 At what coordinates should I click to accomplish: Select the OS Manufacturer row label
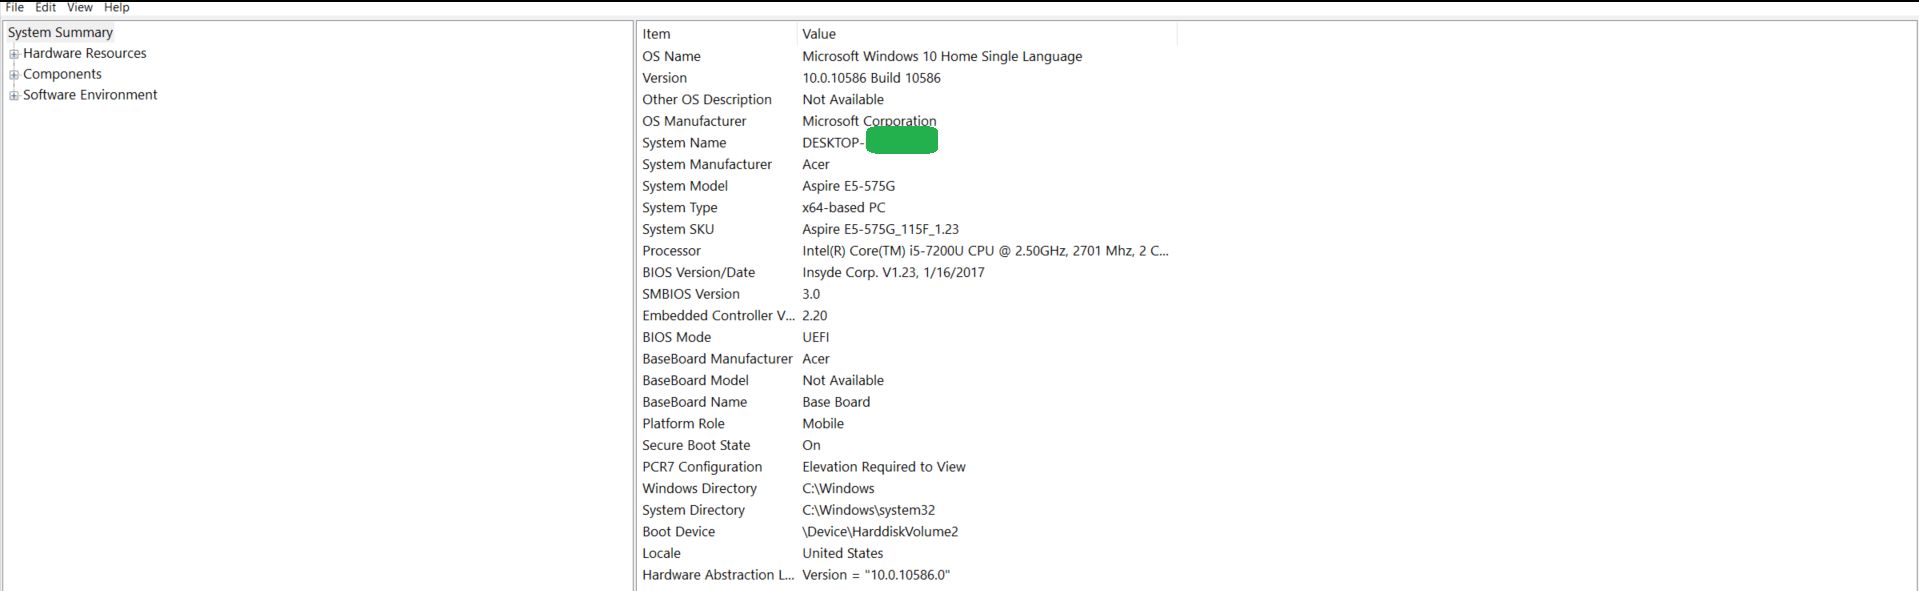click(x=694, y=121)
